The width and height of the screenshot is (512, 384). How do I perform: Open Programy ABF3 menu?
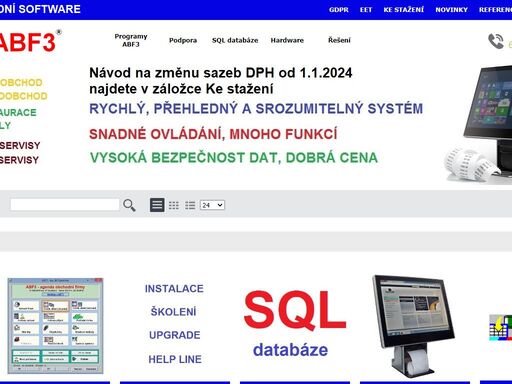tap(131, 40)
